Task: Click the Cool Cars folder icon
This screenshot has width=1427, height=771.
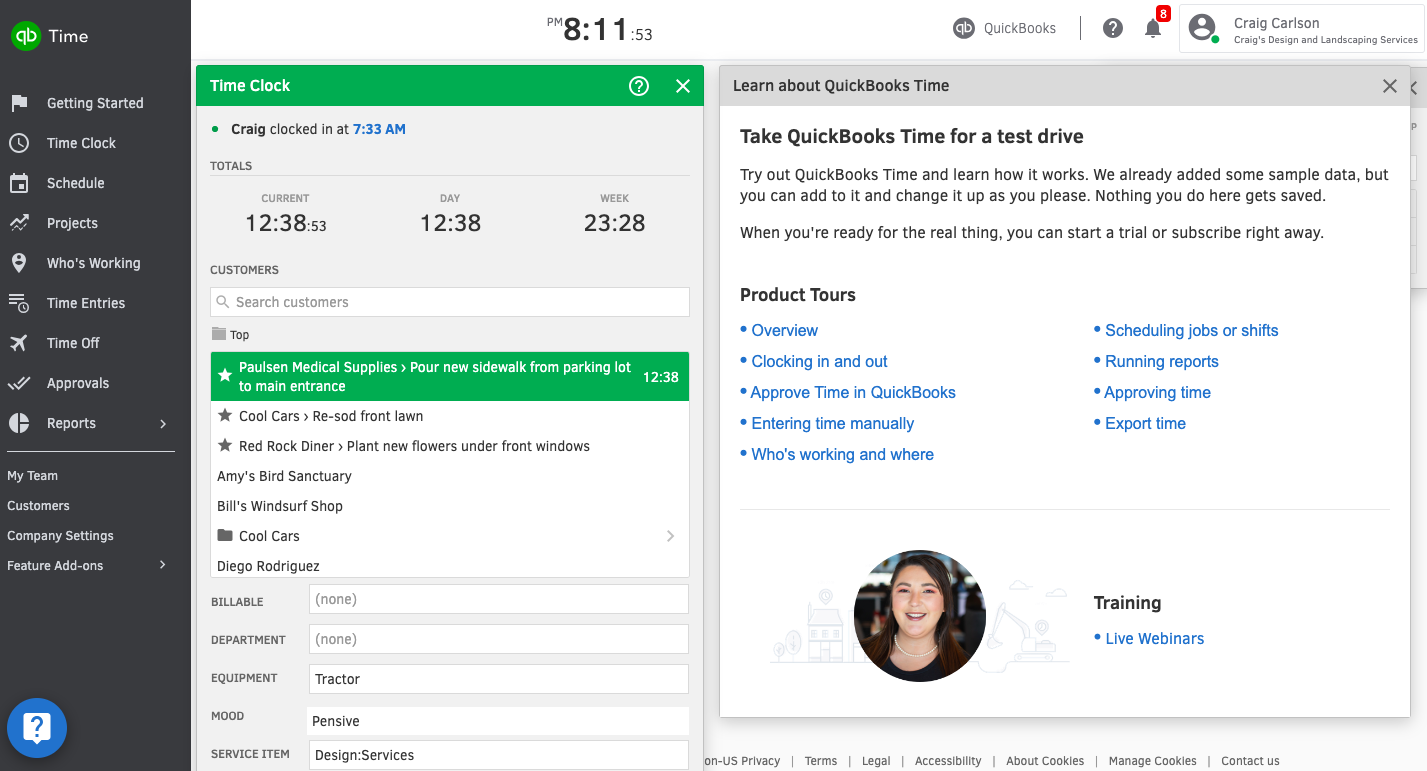Action: [x=226, y=536]
